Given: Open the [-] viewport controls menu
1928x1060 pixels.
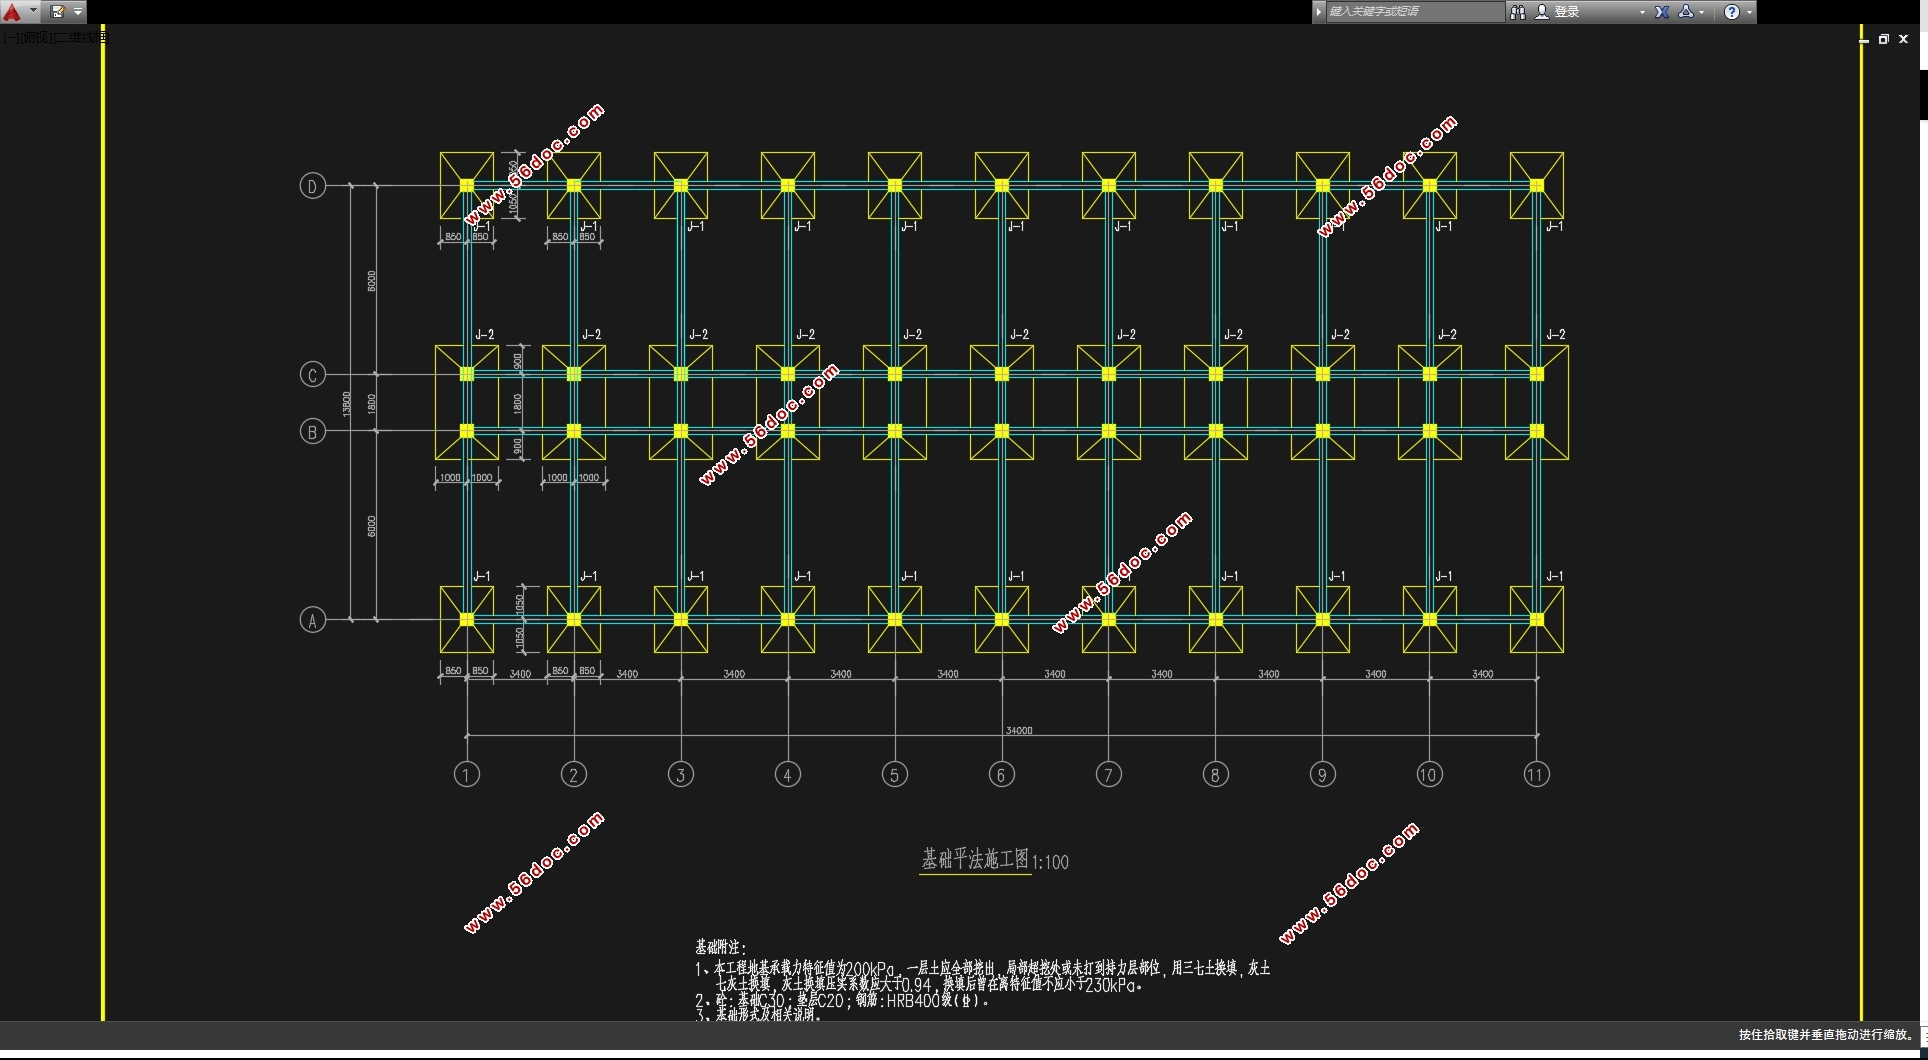Looking at the screenshot, I should click(8, 38).
